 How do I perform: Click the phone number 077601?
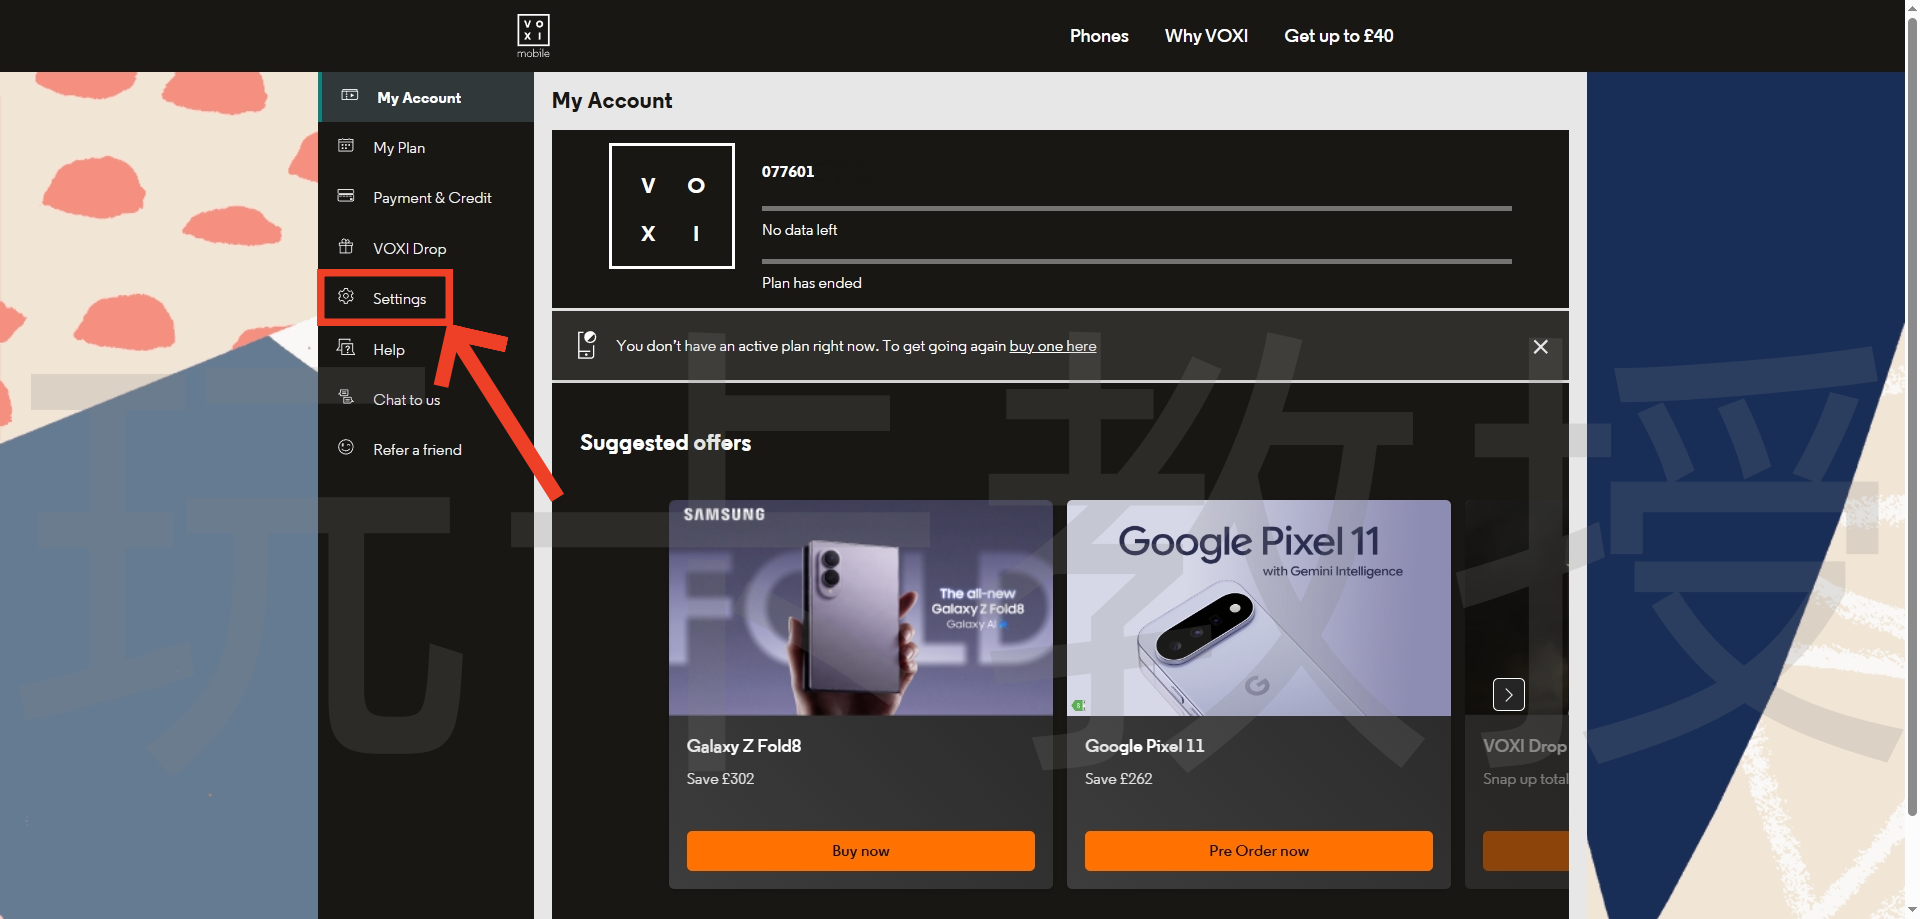coord(788,172)
